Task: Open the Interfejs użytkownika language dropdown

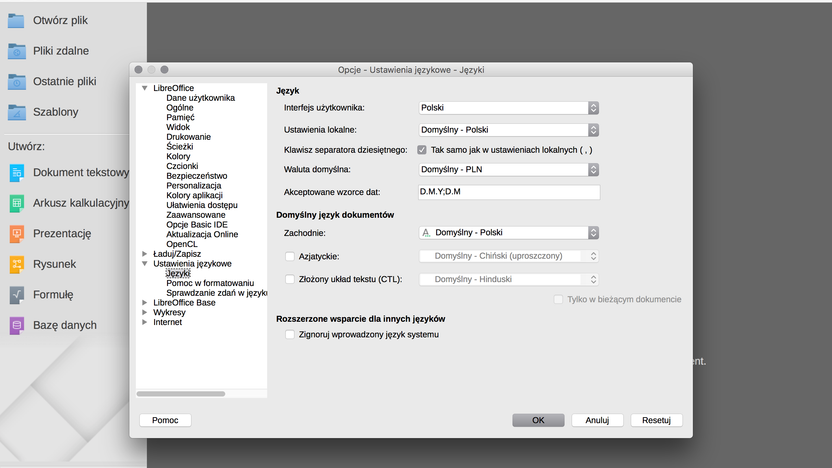Action: click(x=508, y=108)
